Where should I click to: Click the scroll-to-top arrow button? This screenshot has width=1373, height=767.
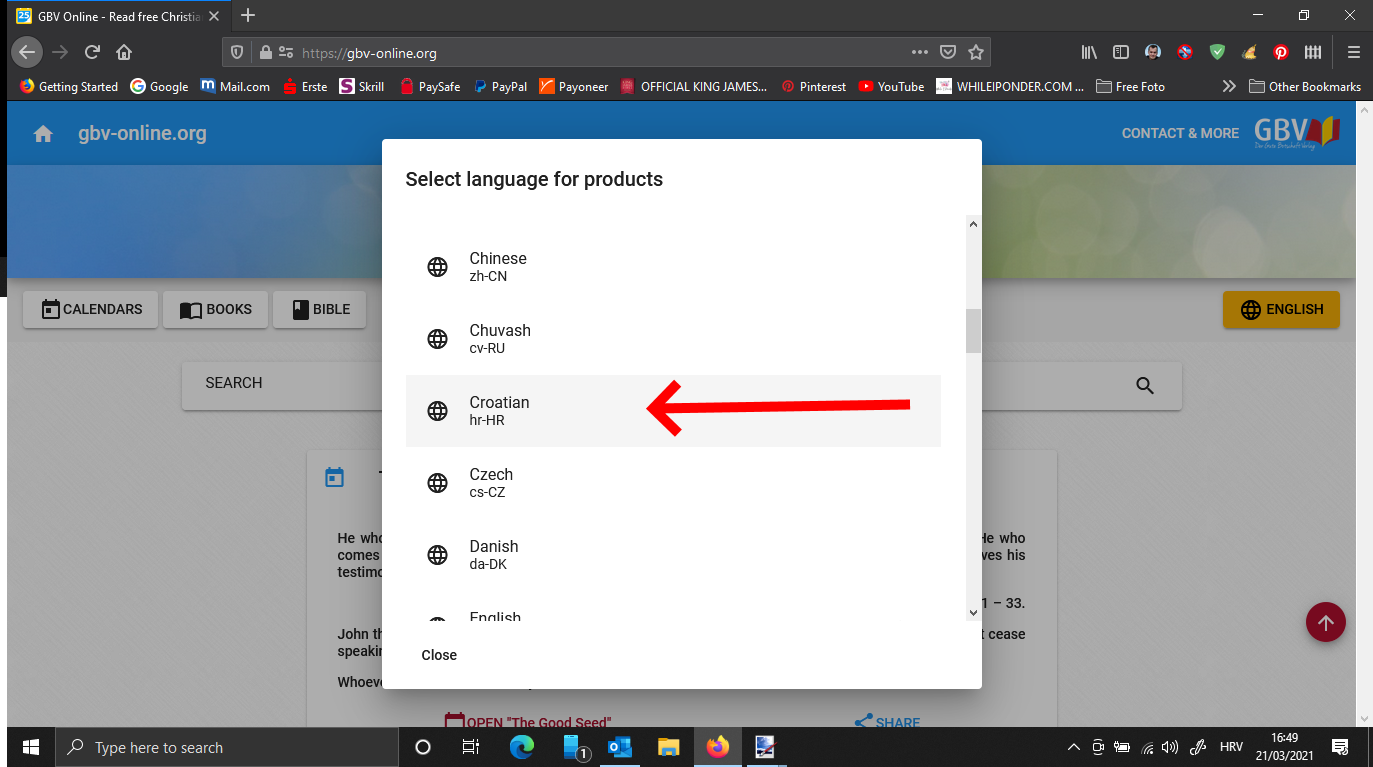click(1325, 623)
